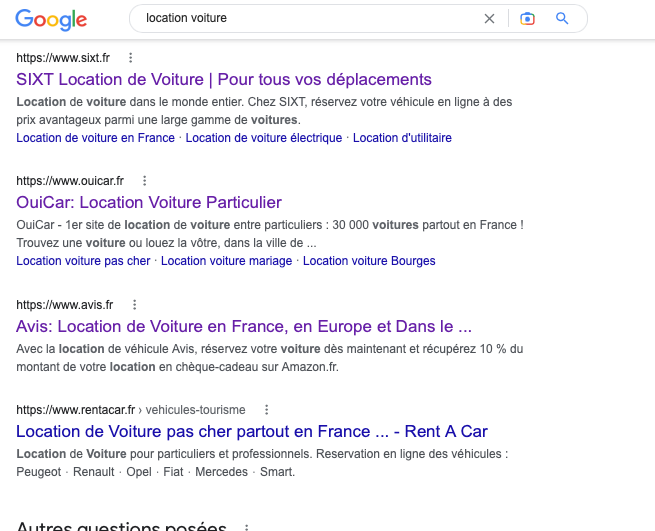Clear the search box with X
655x531 pixels.
click(x=489, y=18)
